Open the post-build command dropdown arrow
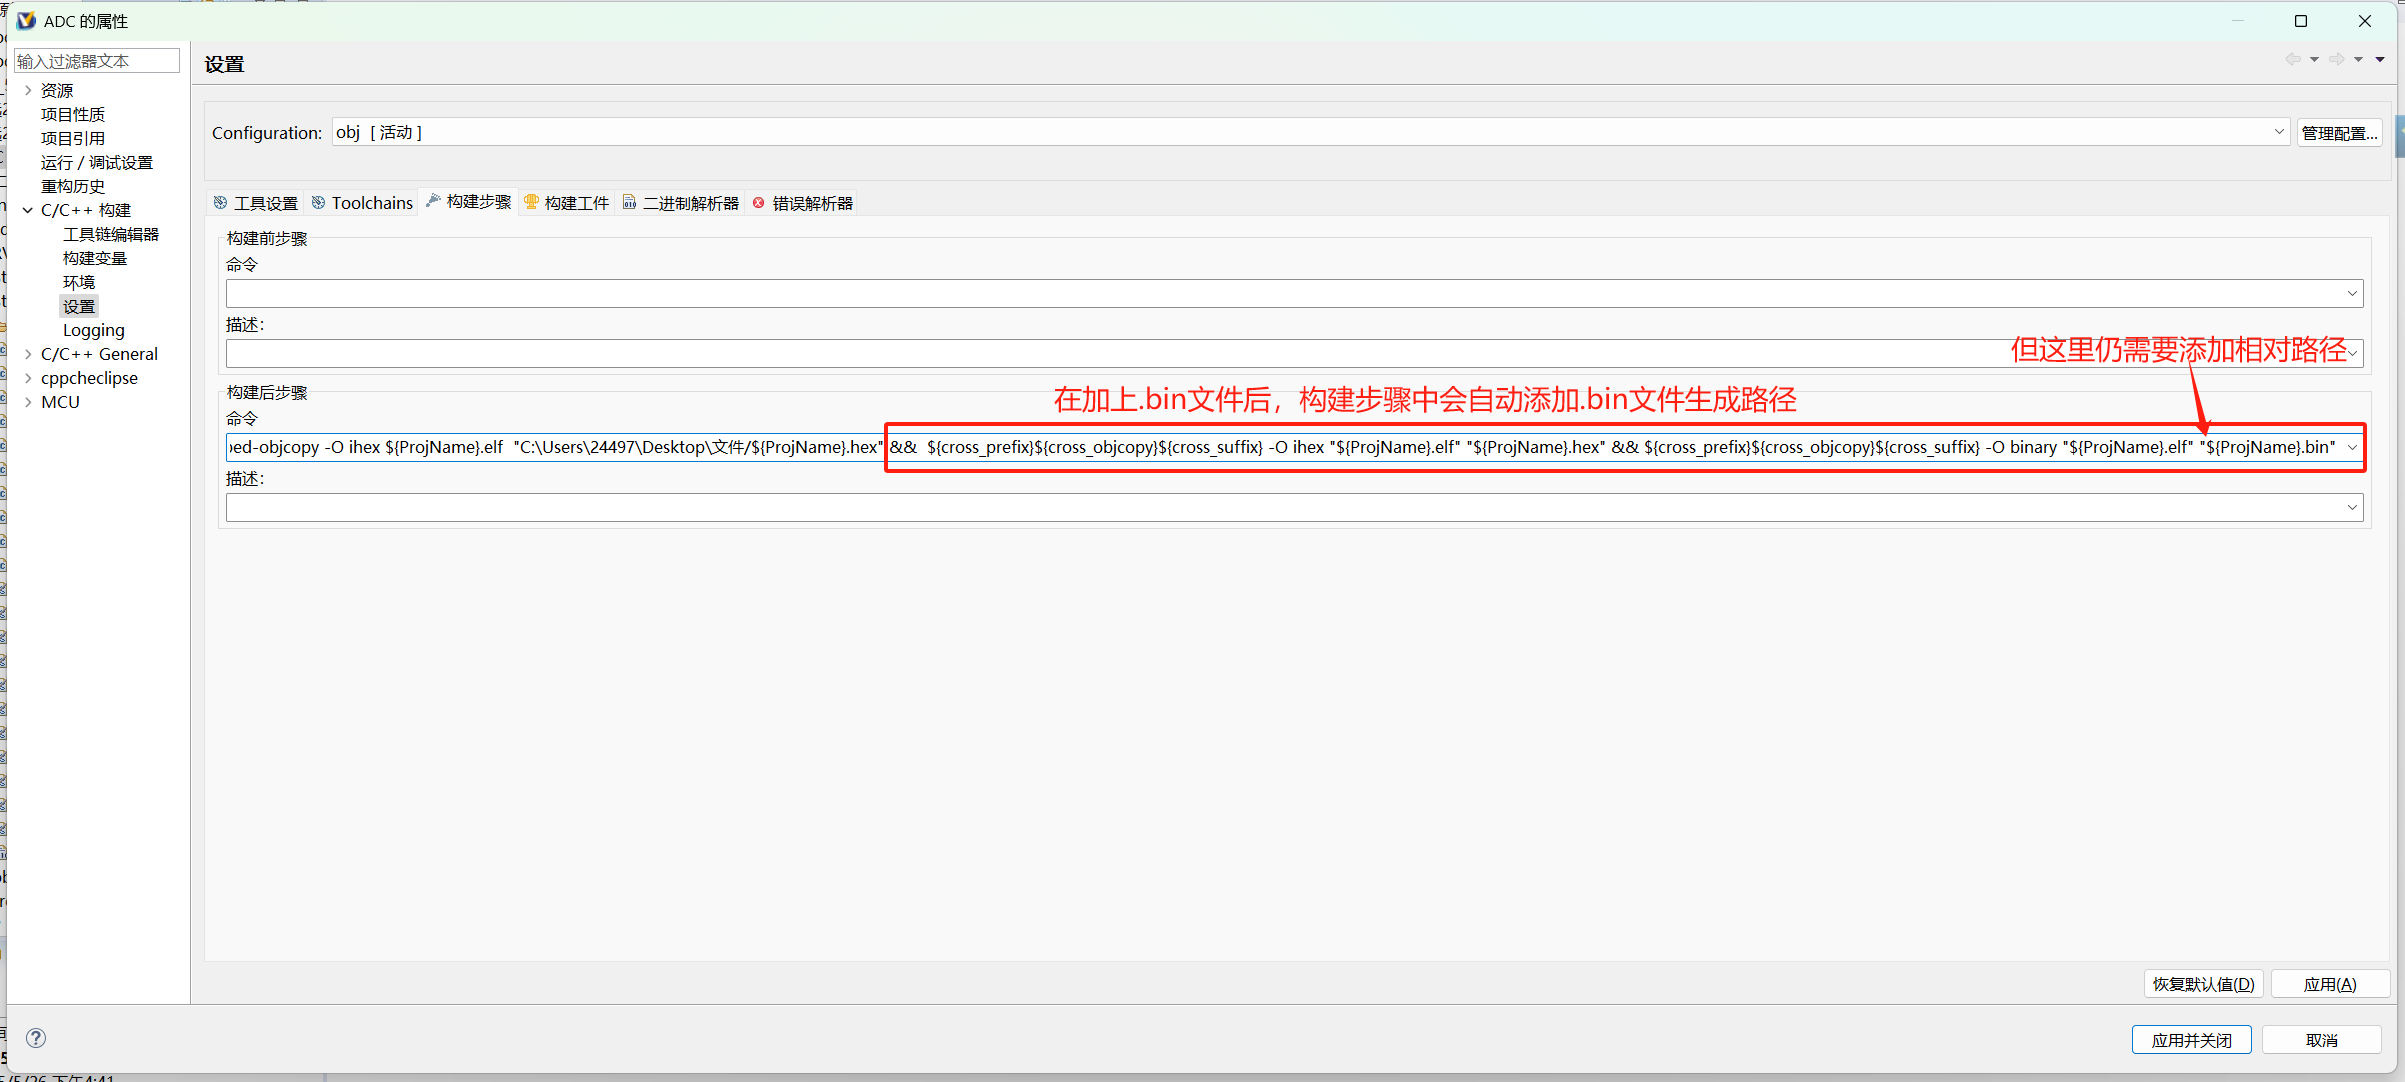Viewport: 2405px width, 1082px height. point(2352,447)
